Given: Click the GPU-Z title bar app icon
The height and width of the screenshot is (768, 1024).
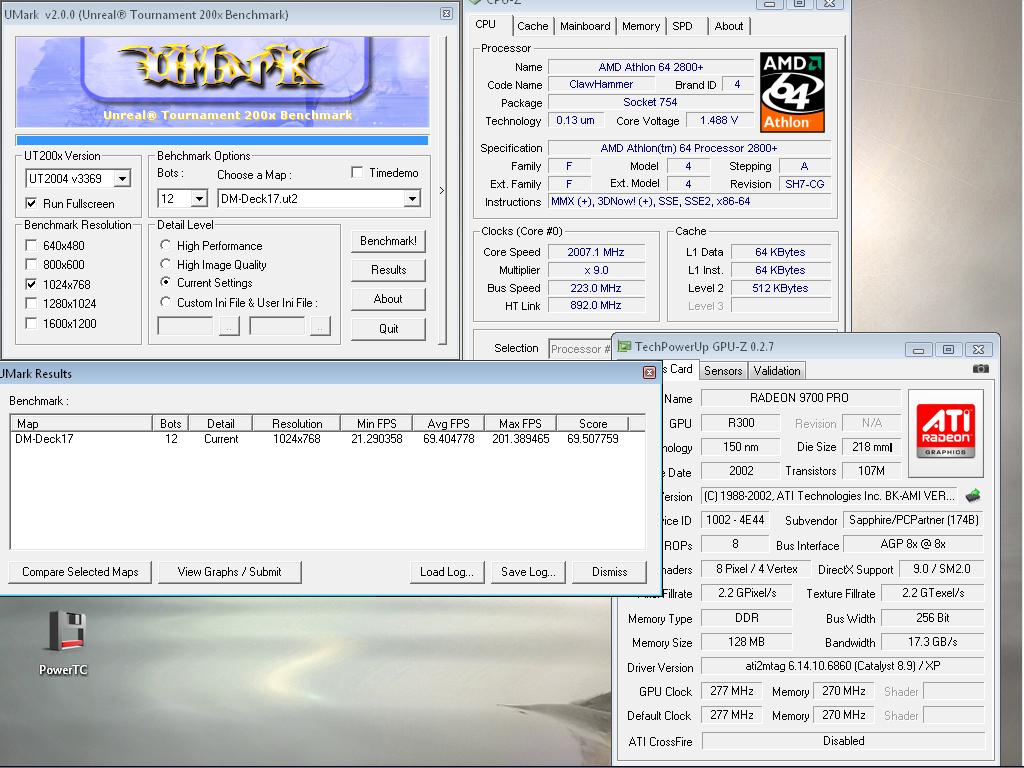Looking at the screenshot, I should pyautogui.click(x=624, y=347).
